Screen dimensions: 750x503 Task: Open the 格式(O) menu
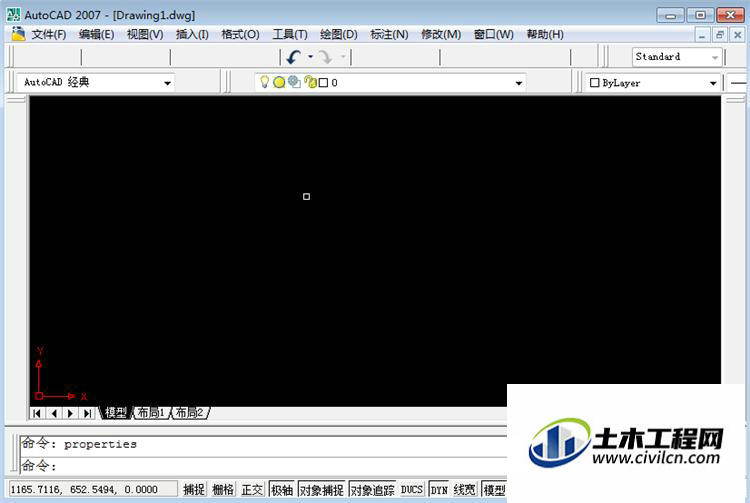coord(240,34)
